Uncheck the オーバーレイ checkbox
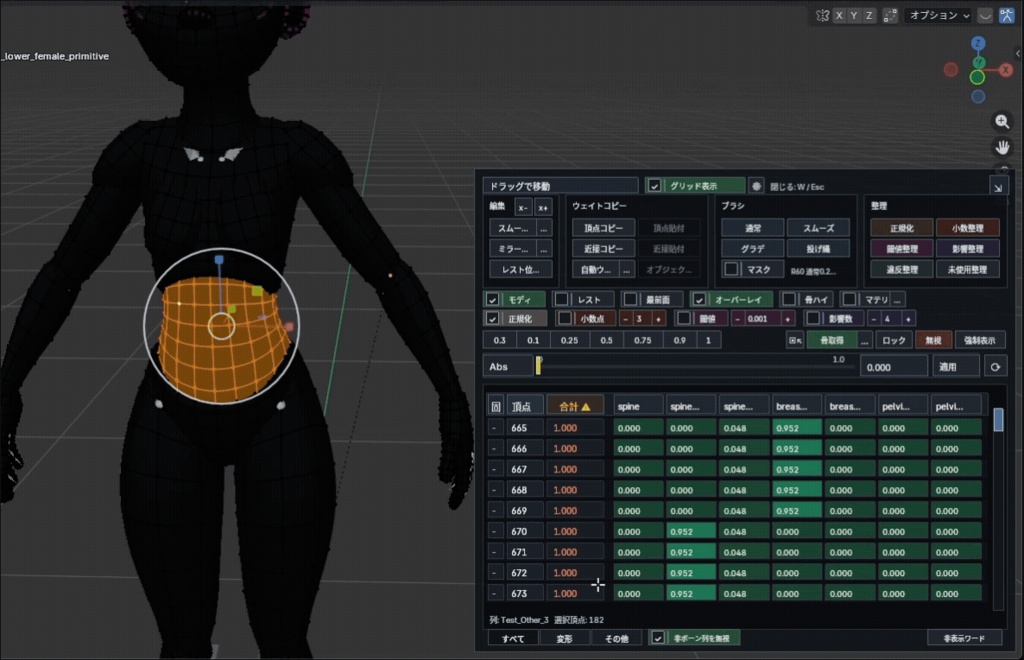Image resolution: width=1024 pixels, height=660 pixels. (699, 300)
